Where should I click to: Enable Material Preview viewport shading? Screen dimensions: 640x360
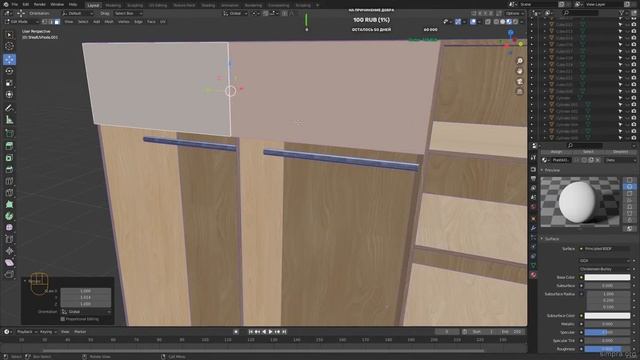tap(509, 22)
